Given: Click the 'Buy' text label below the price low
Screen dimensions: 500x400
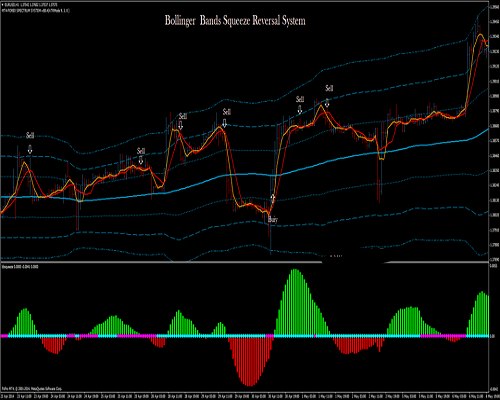Looking at the screenshot, I should (x=273, y=220).
